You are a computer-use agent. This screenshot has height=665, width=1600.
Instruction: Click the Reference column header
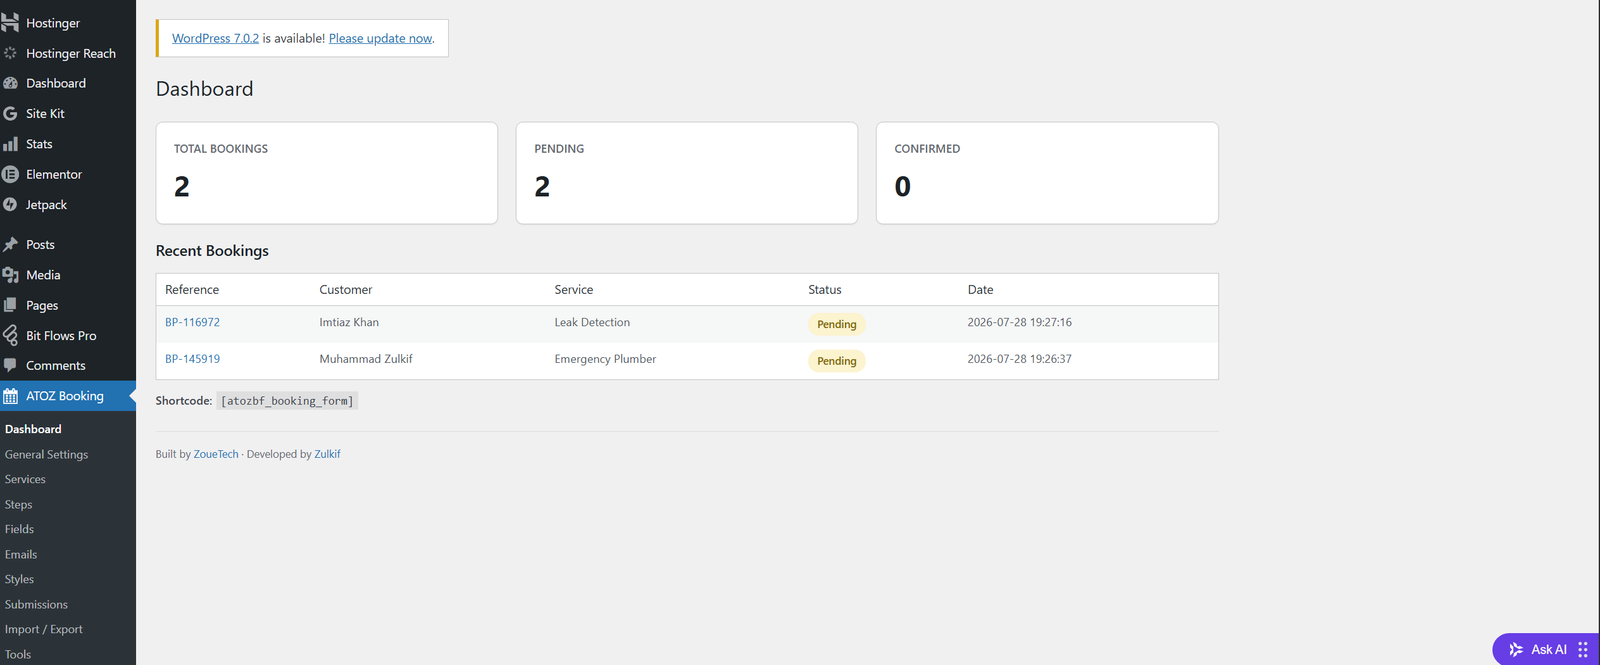click(192, 290)
